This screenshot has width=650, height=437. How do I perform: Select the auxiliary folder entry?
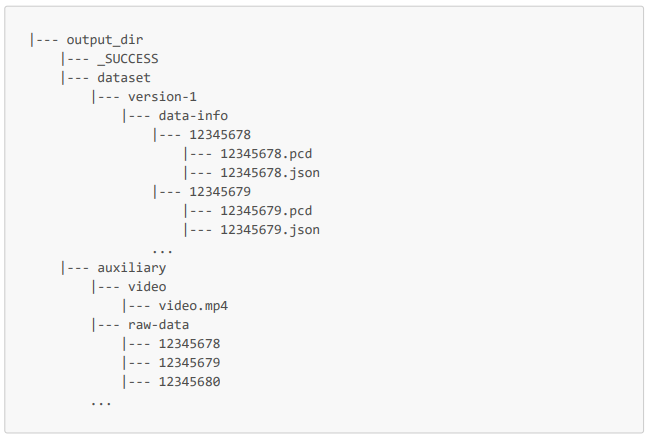pyautogui.click(x=132, y=268)
